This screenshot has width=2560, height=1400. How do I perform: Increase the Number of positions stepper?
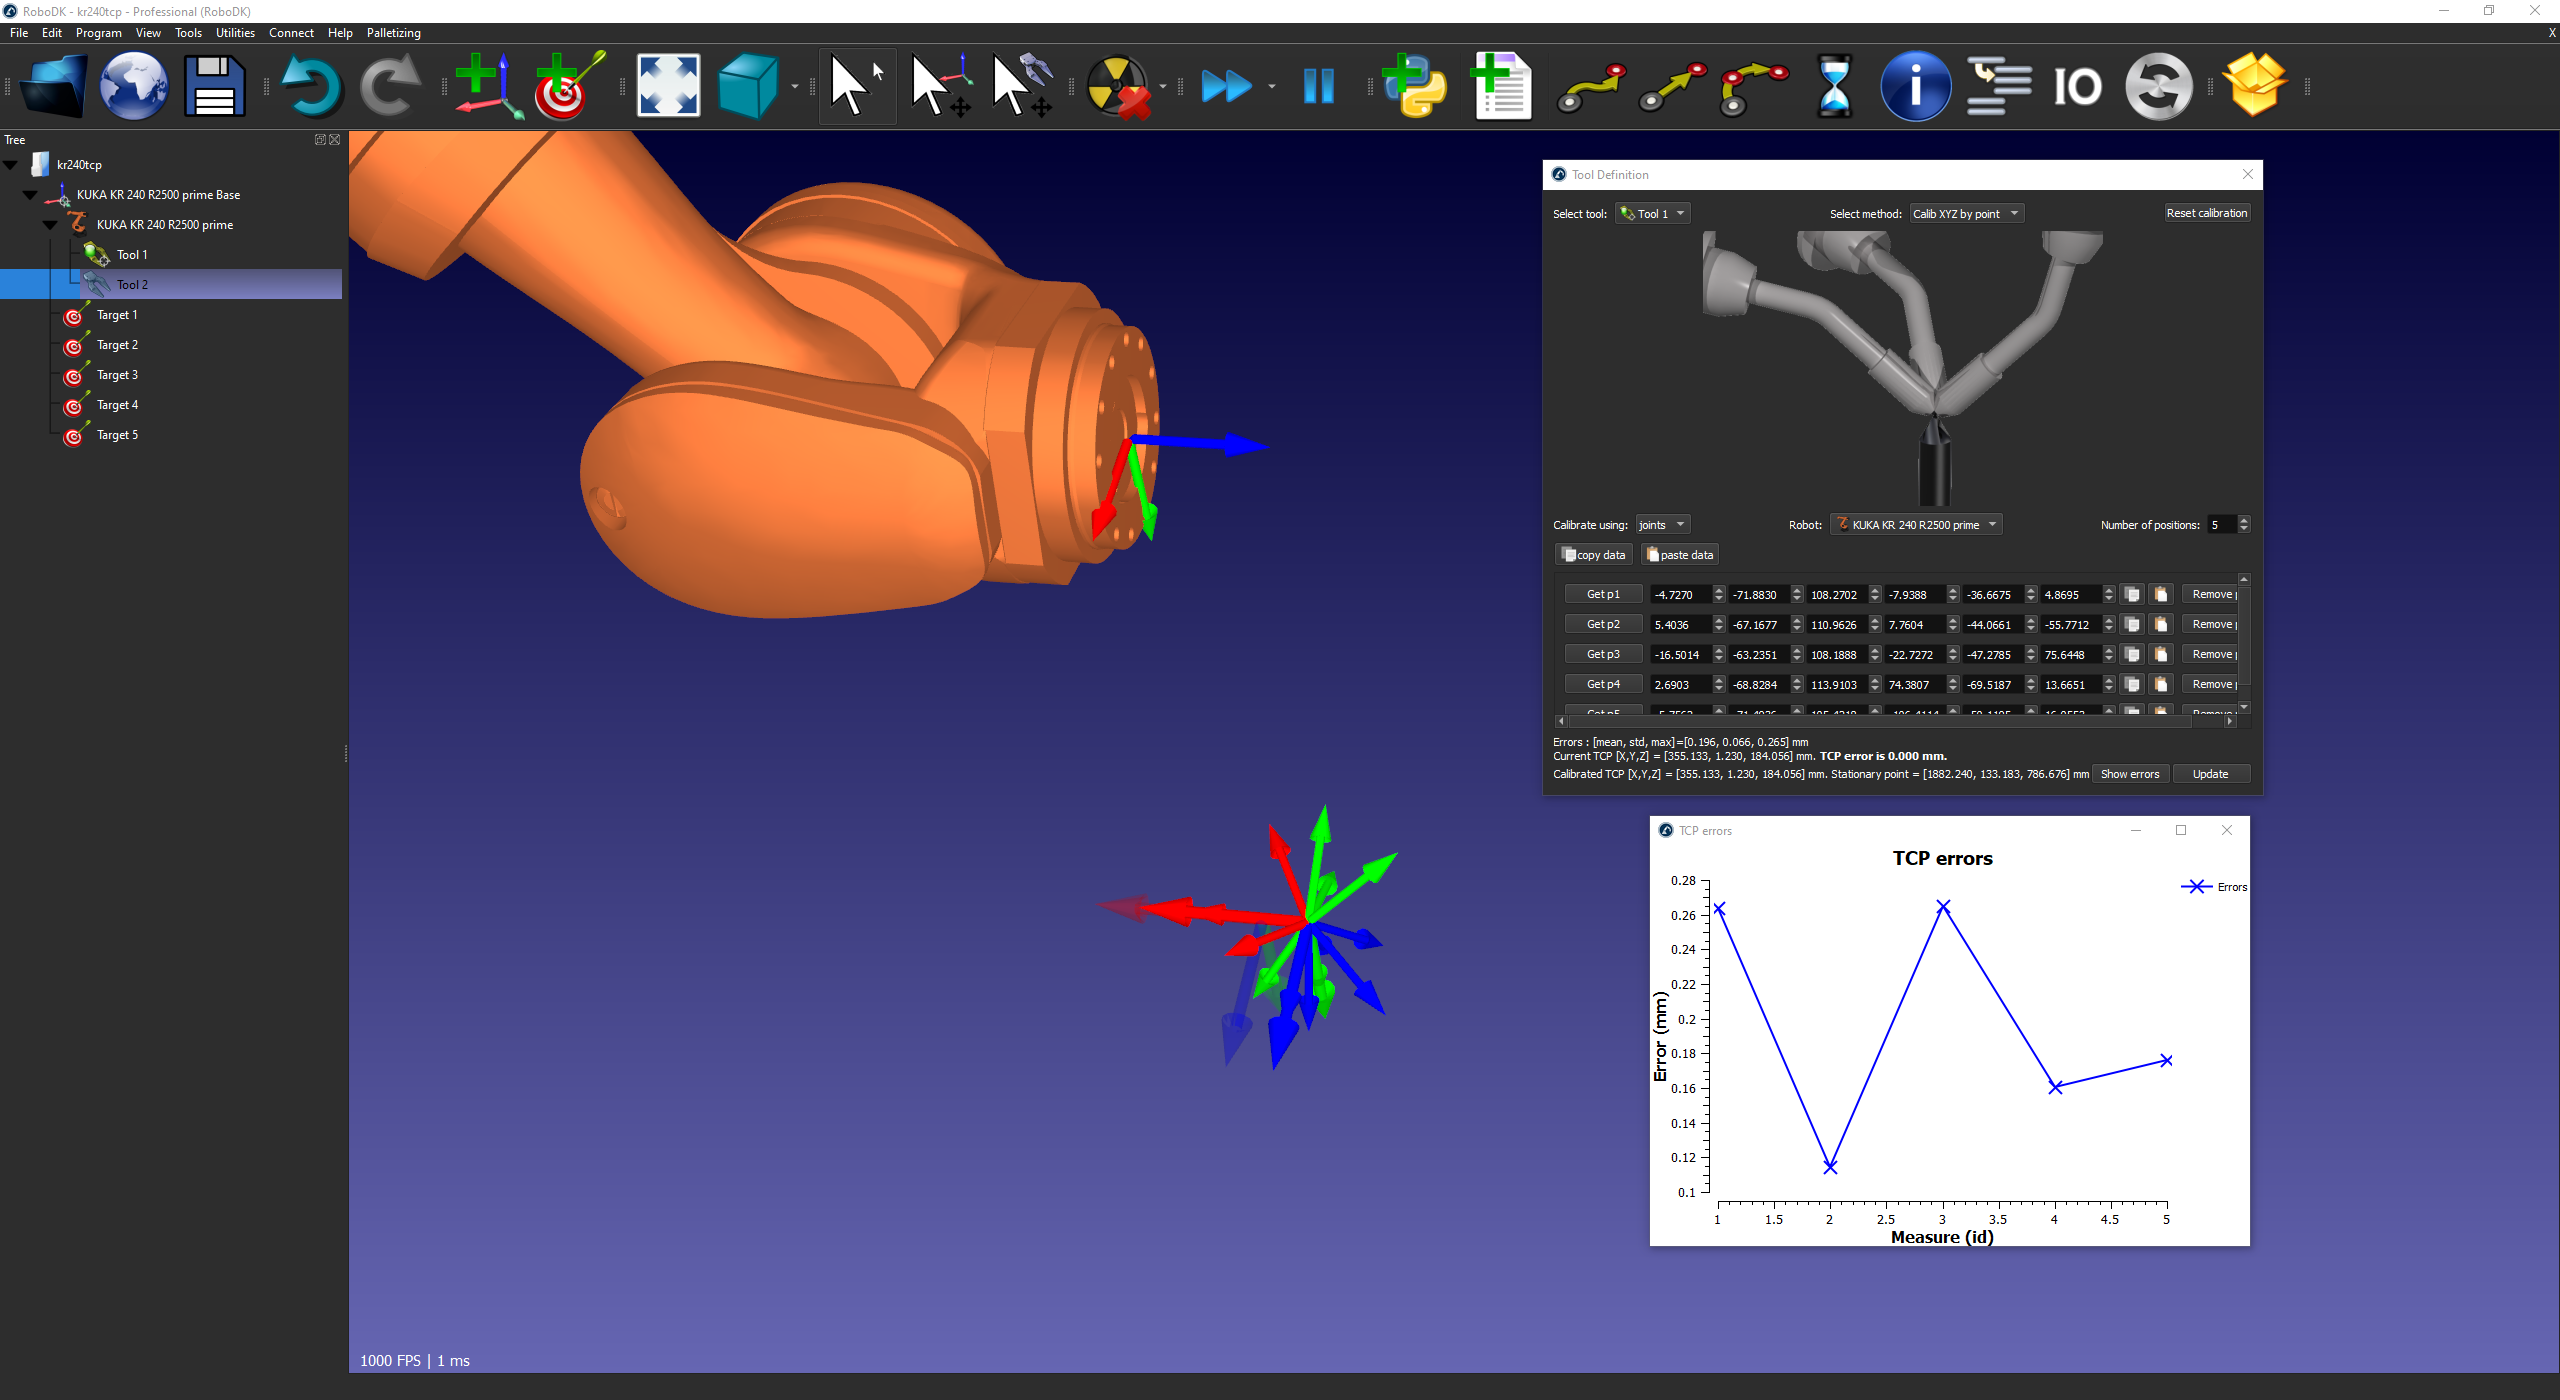2244,520
